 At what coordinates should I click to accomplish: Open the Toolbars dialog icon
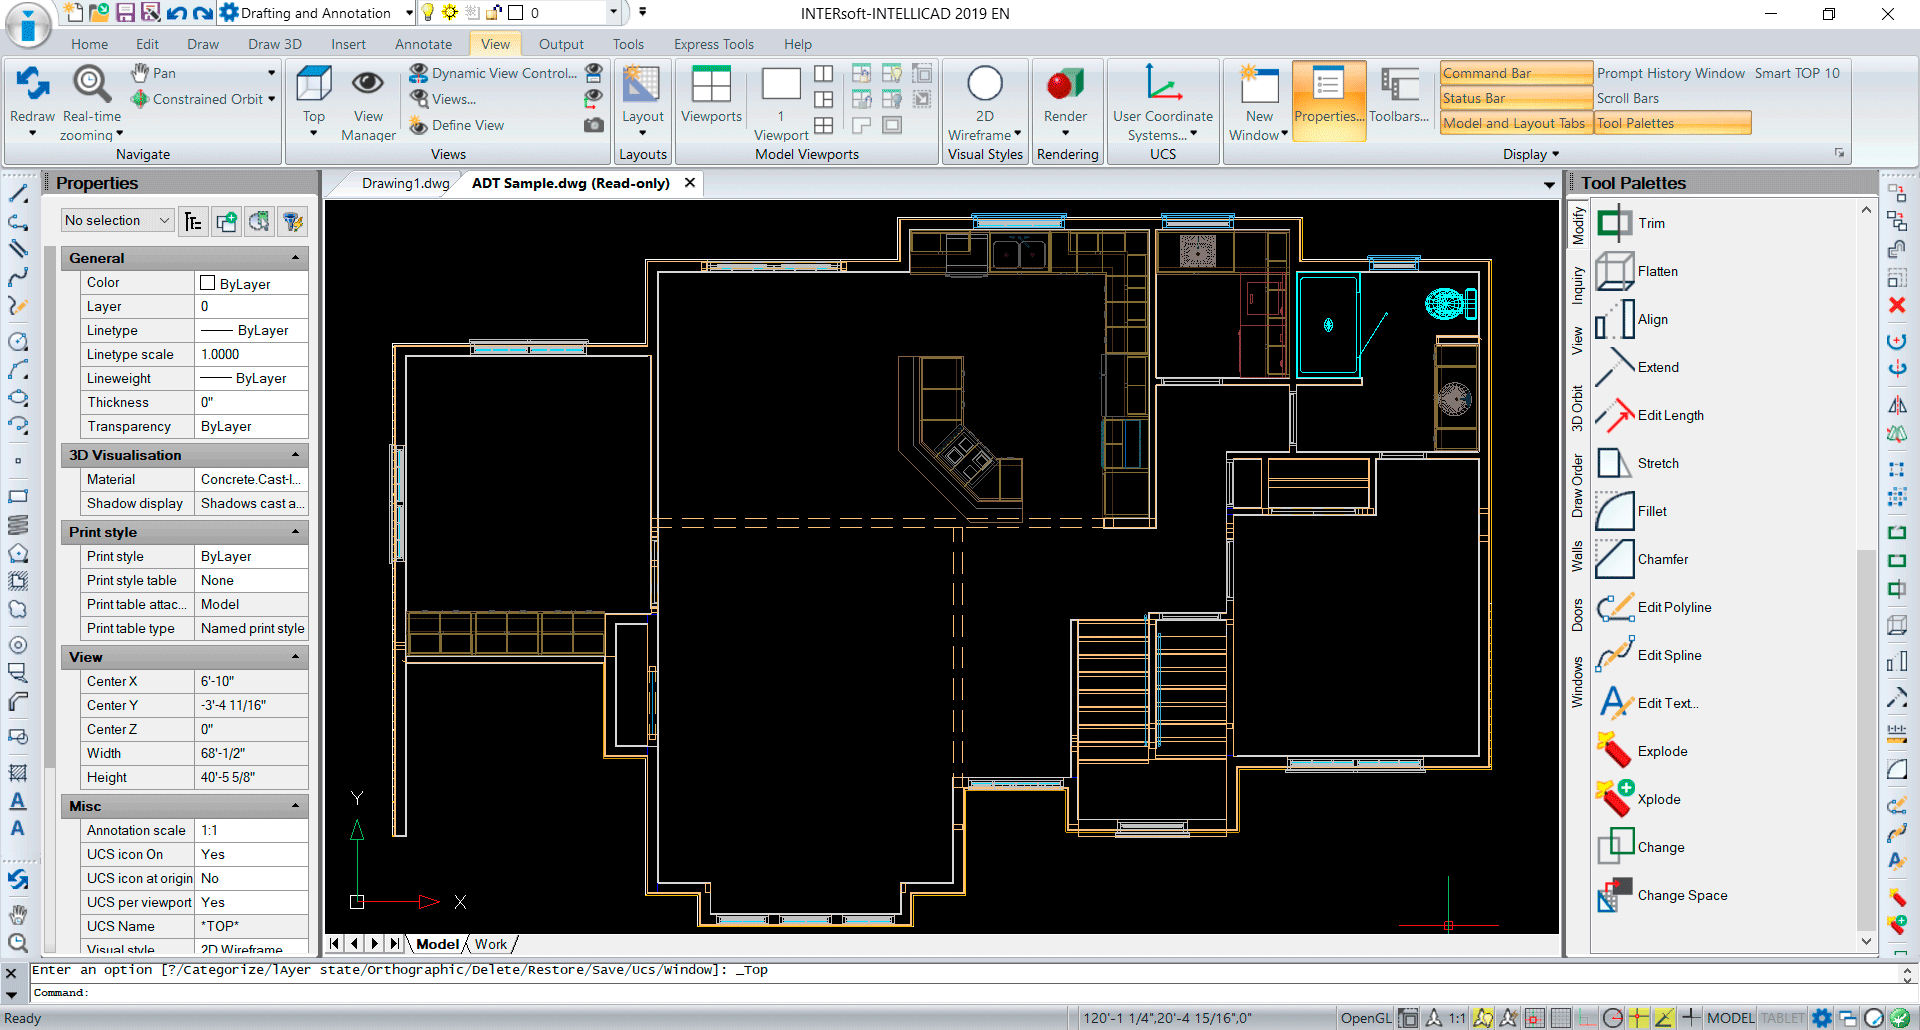[x=1399, y=84]
